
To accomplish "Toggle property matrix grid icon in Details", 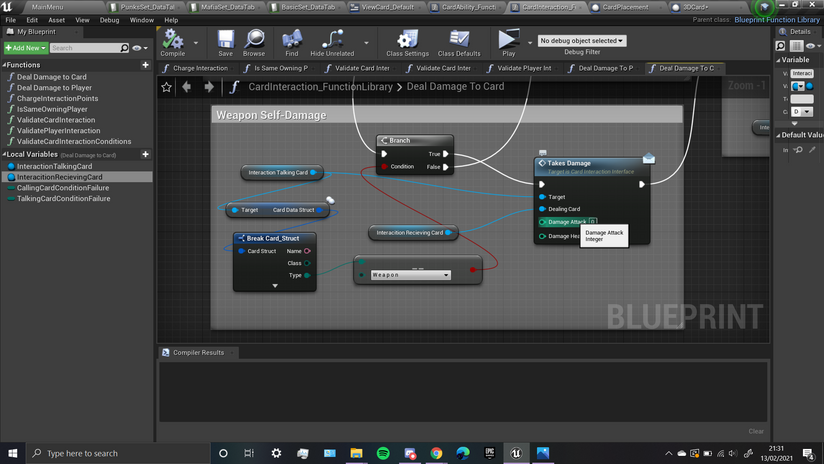I will [796, 46].
